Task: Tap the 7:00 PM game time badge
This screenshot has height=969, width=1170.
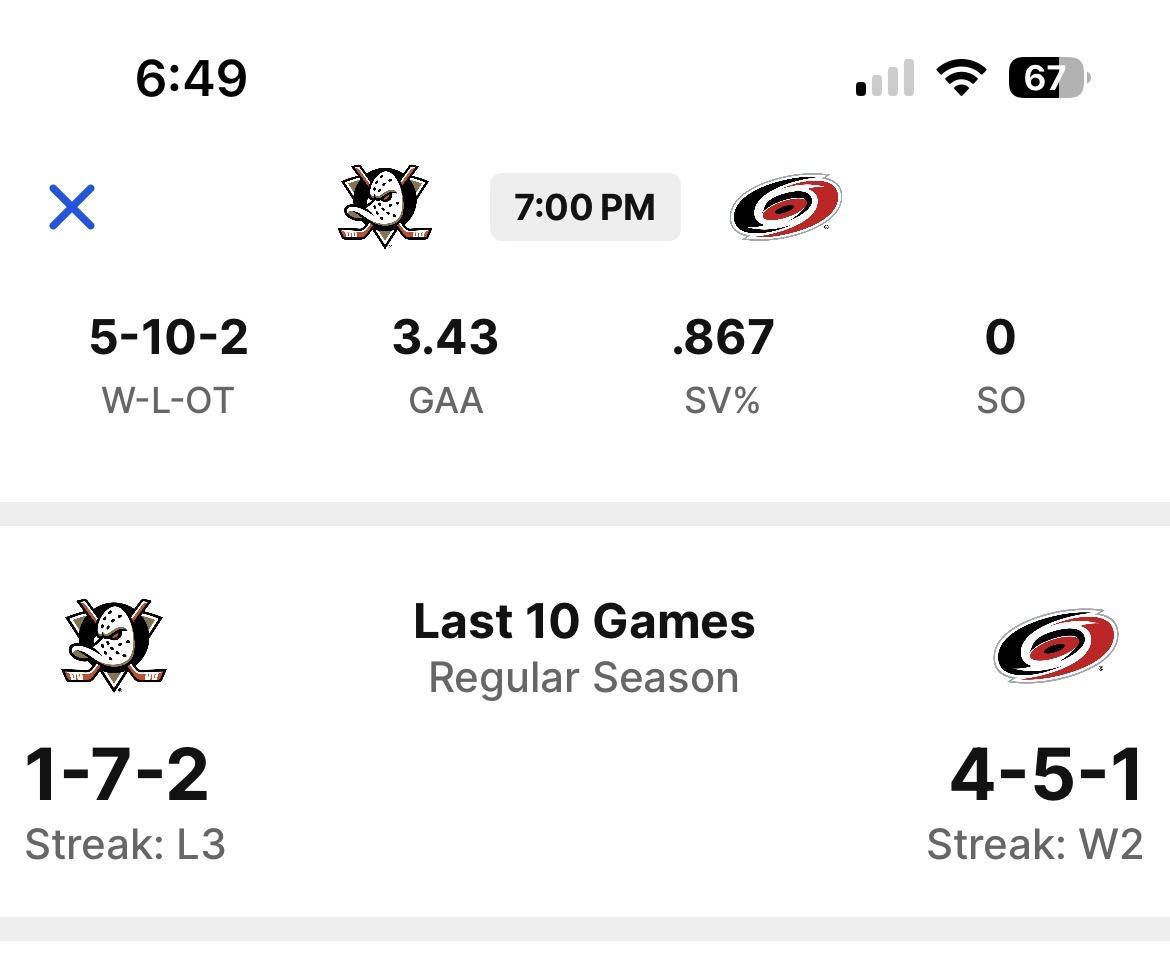Action: (x=585, y=207)
